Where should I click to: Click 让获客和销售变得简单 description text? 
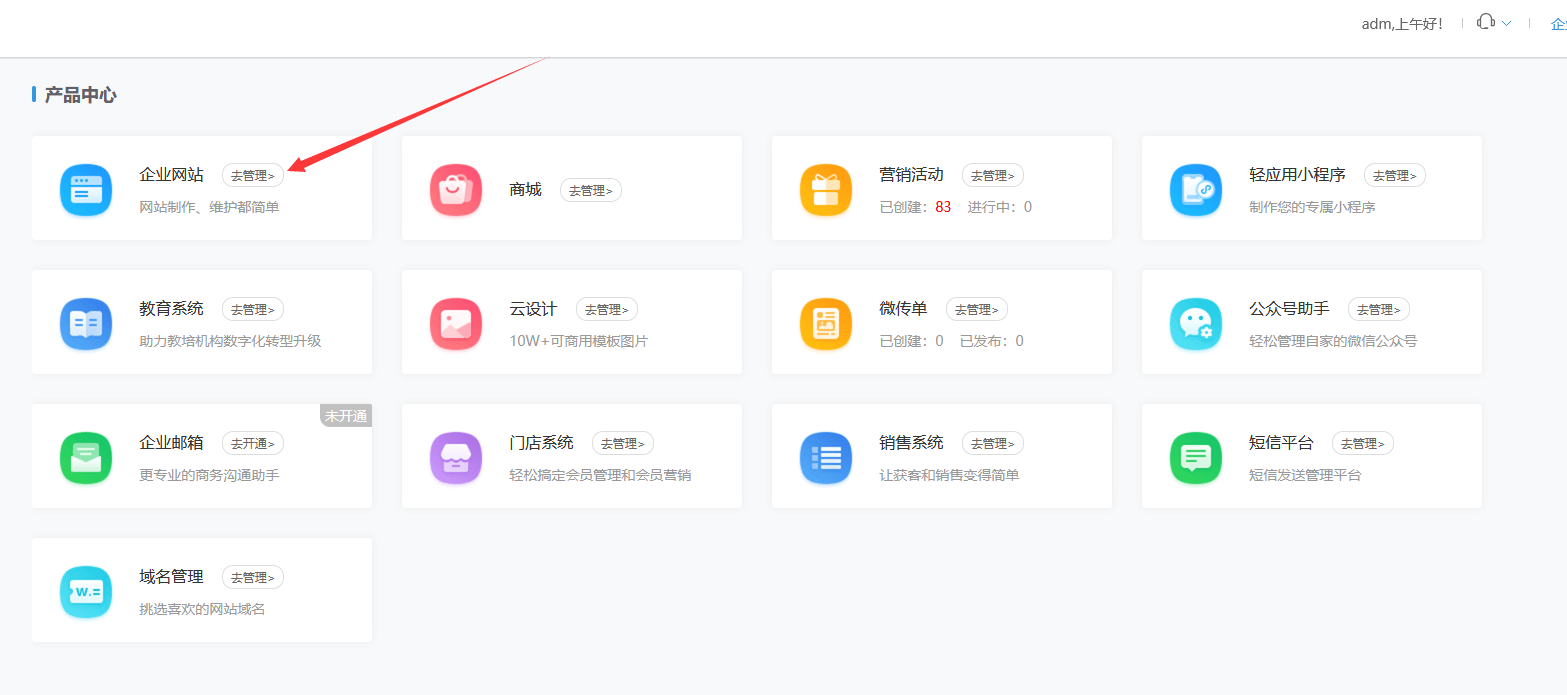pos(949,475)
